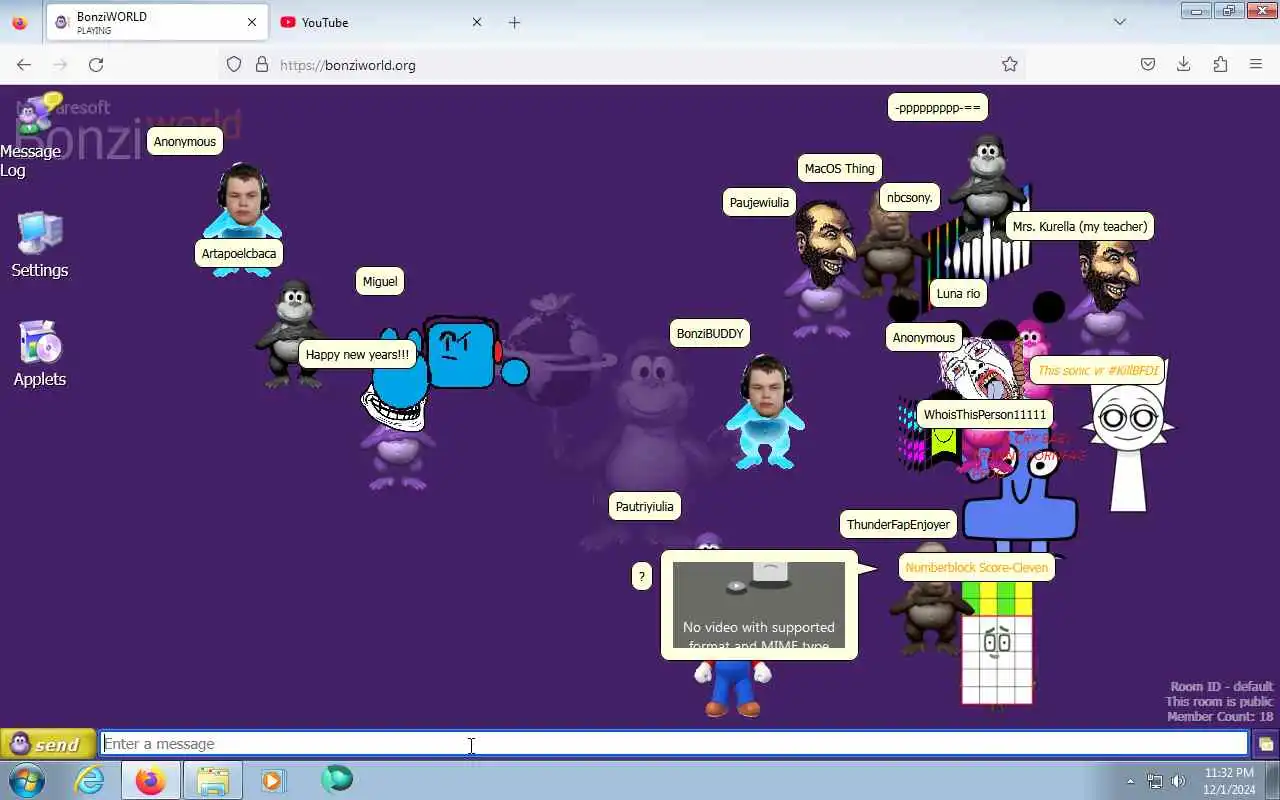The height and width of the screenshot is (800, 1280).
Task: Click the MacOS Thing name tag
Action: click(x=840, y=169)
